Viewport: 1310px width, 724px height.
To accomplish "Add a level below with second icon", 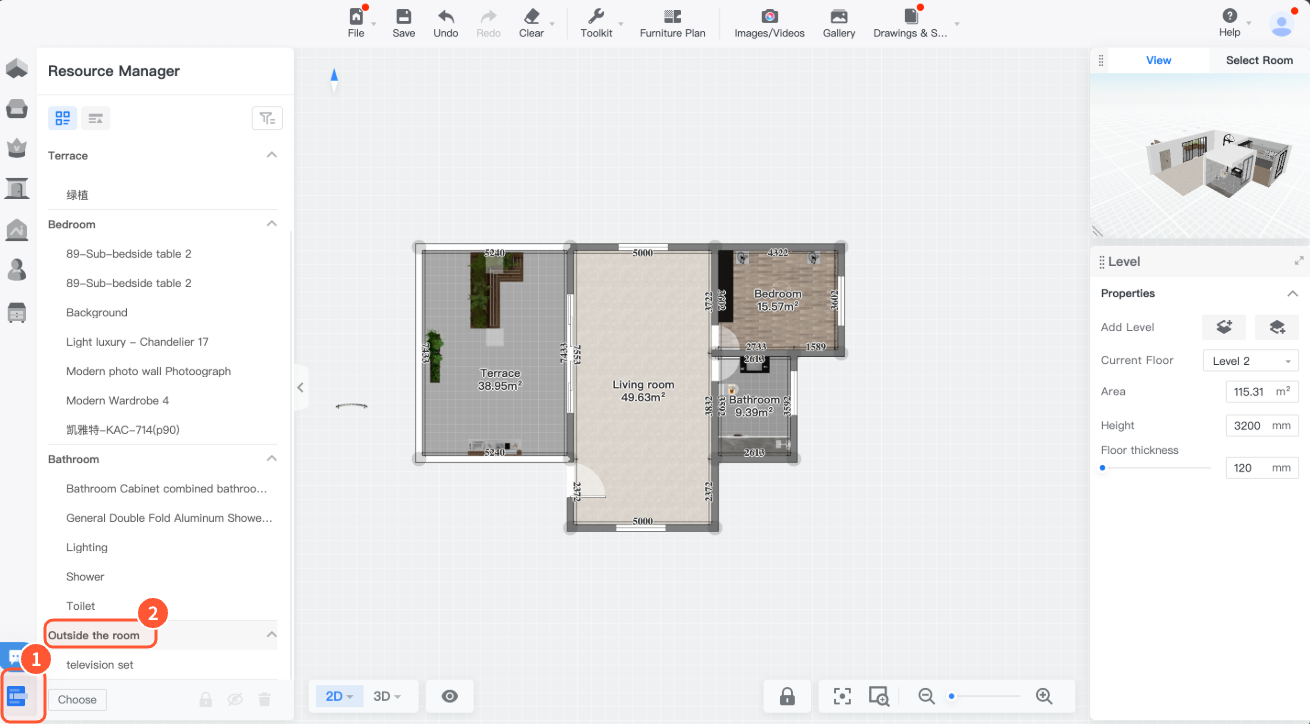I will 1277,327.
